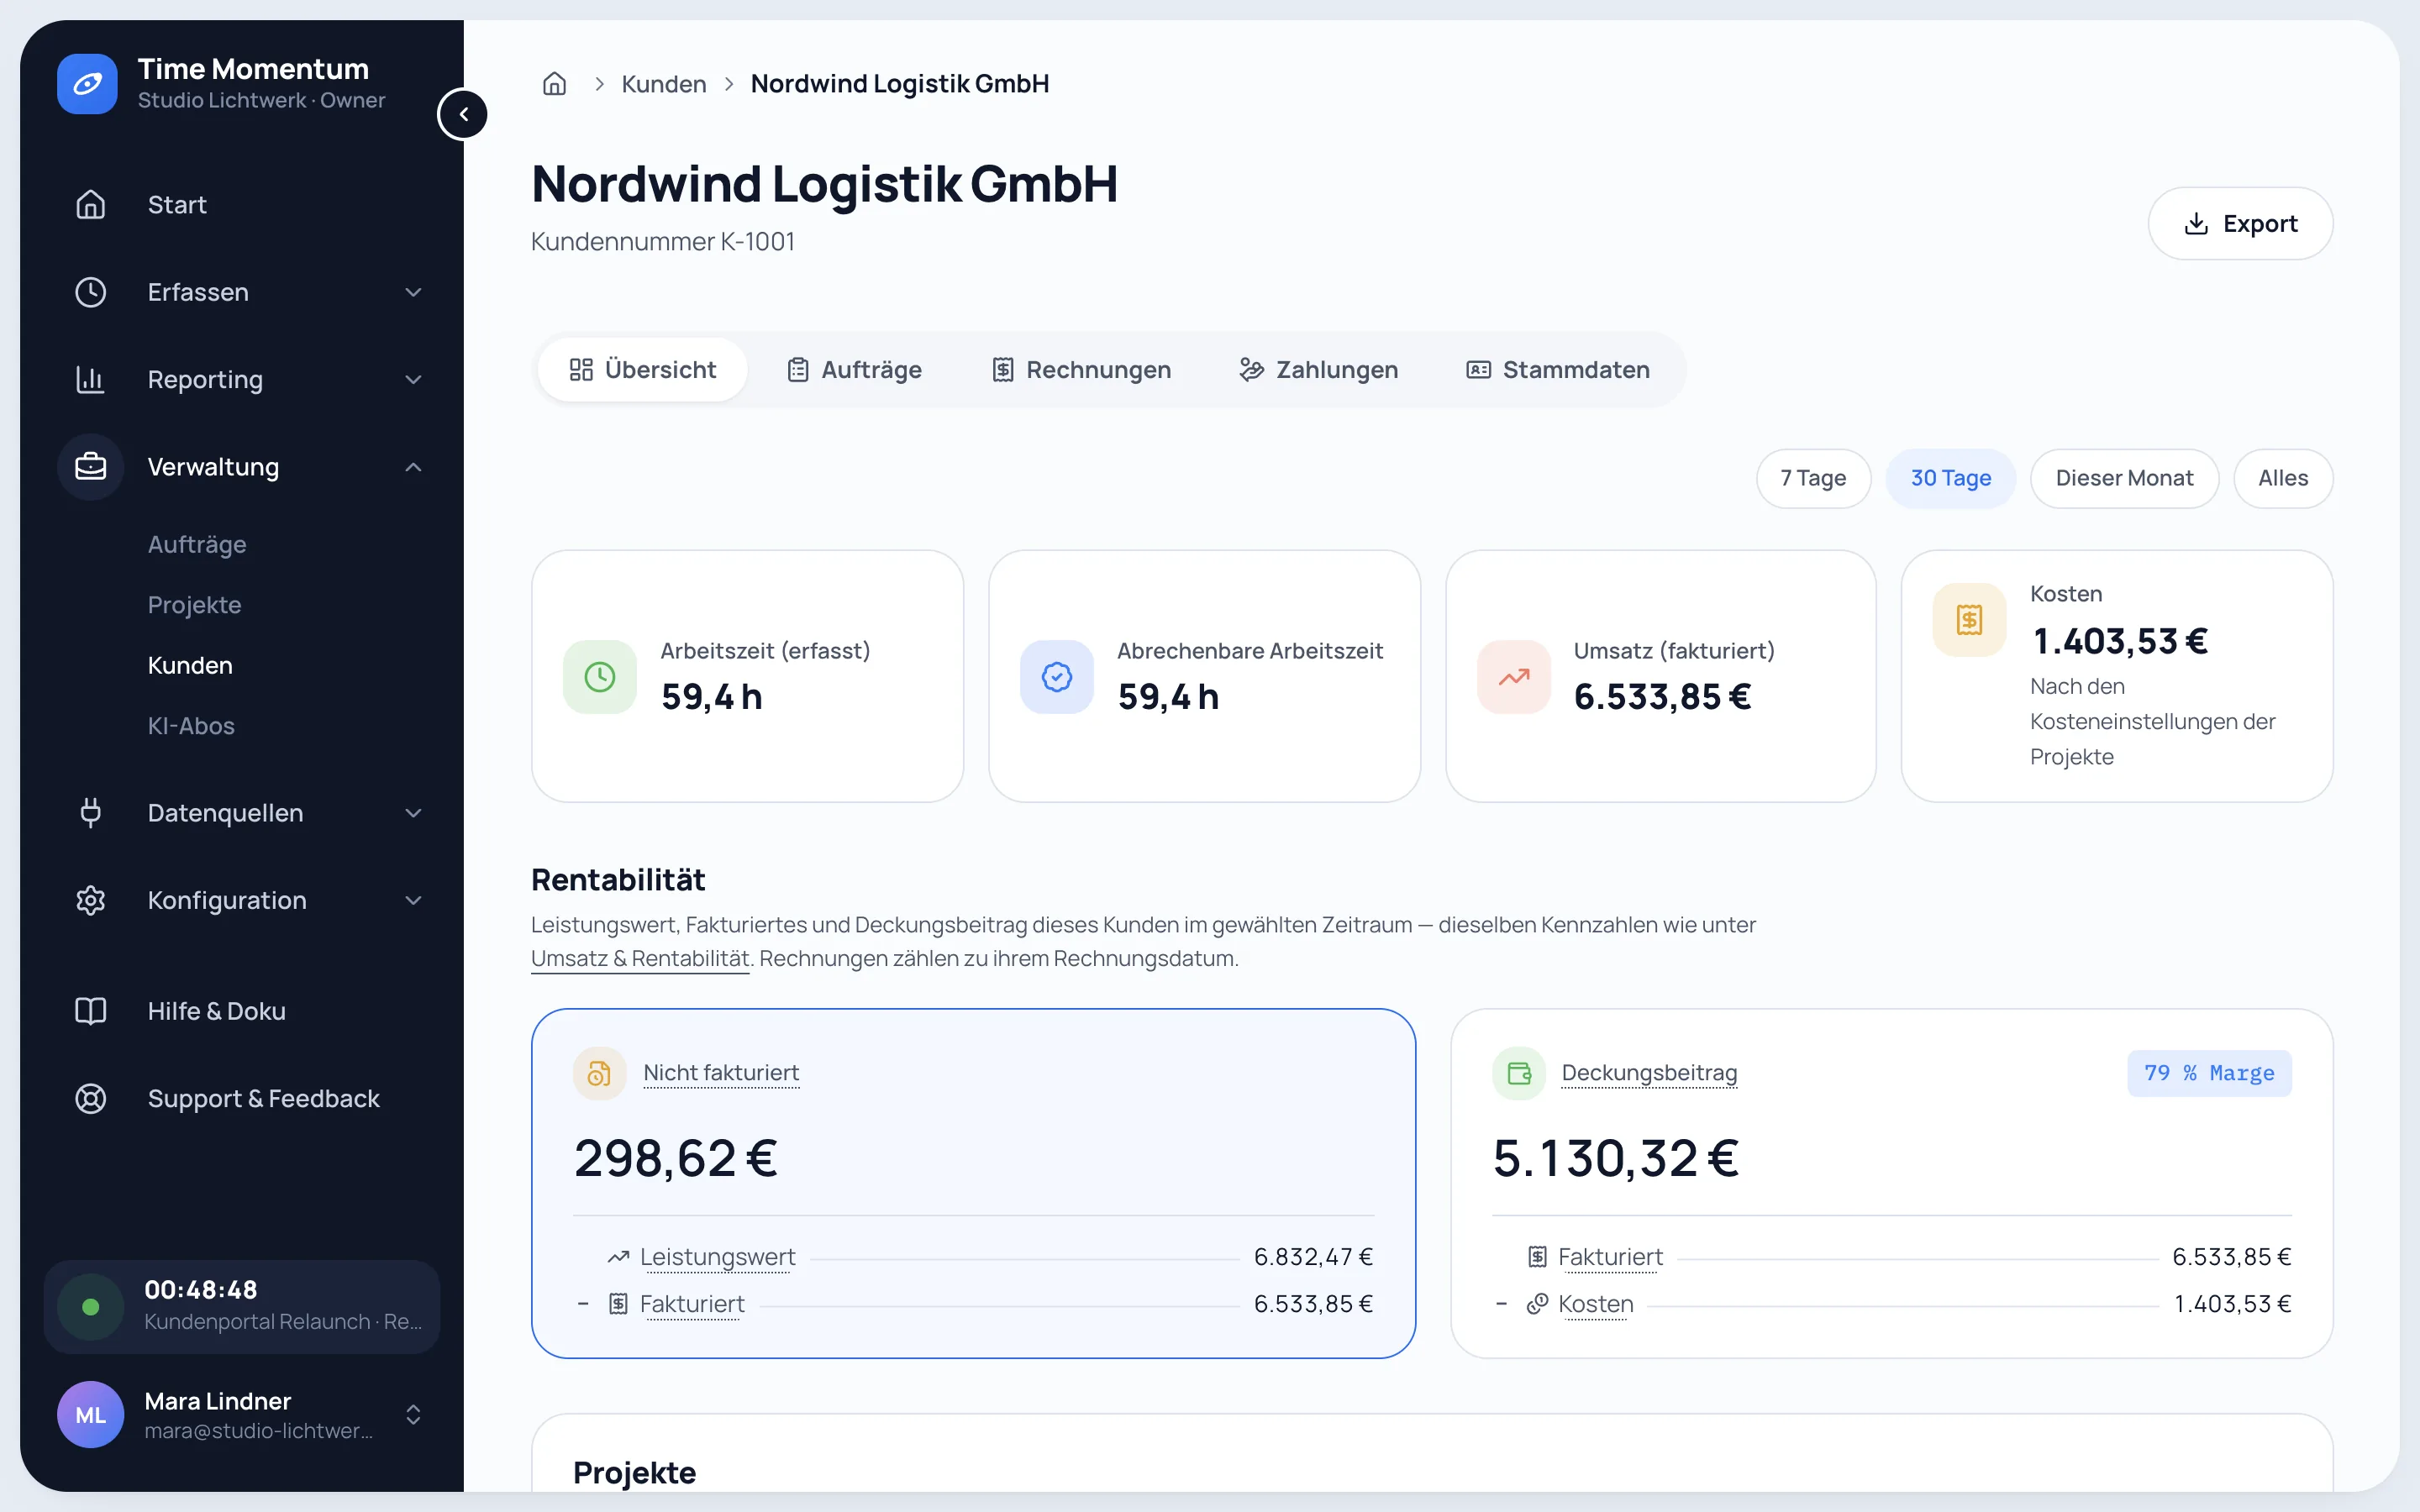Collapse the Verwaltung menu chevron
The width and height of the screenshot is (2420, 1512).
413,467
